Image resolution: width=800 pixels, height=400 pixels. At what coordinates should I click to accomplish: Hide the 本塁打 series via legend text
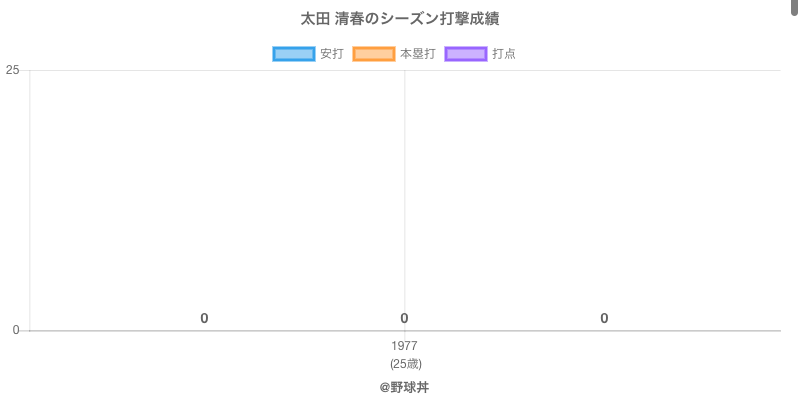(x=417, y=54)
